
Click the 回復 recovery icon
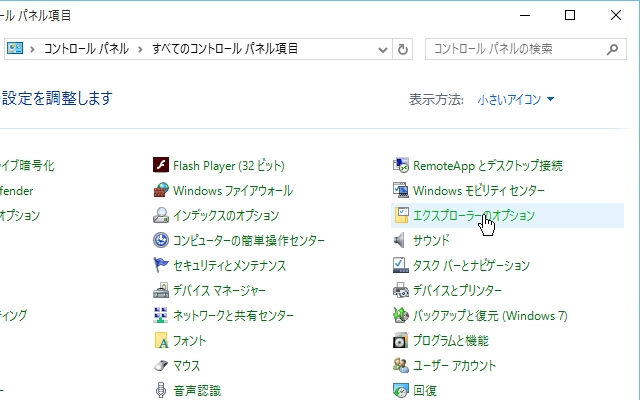(400, 390)
